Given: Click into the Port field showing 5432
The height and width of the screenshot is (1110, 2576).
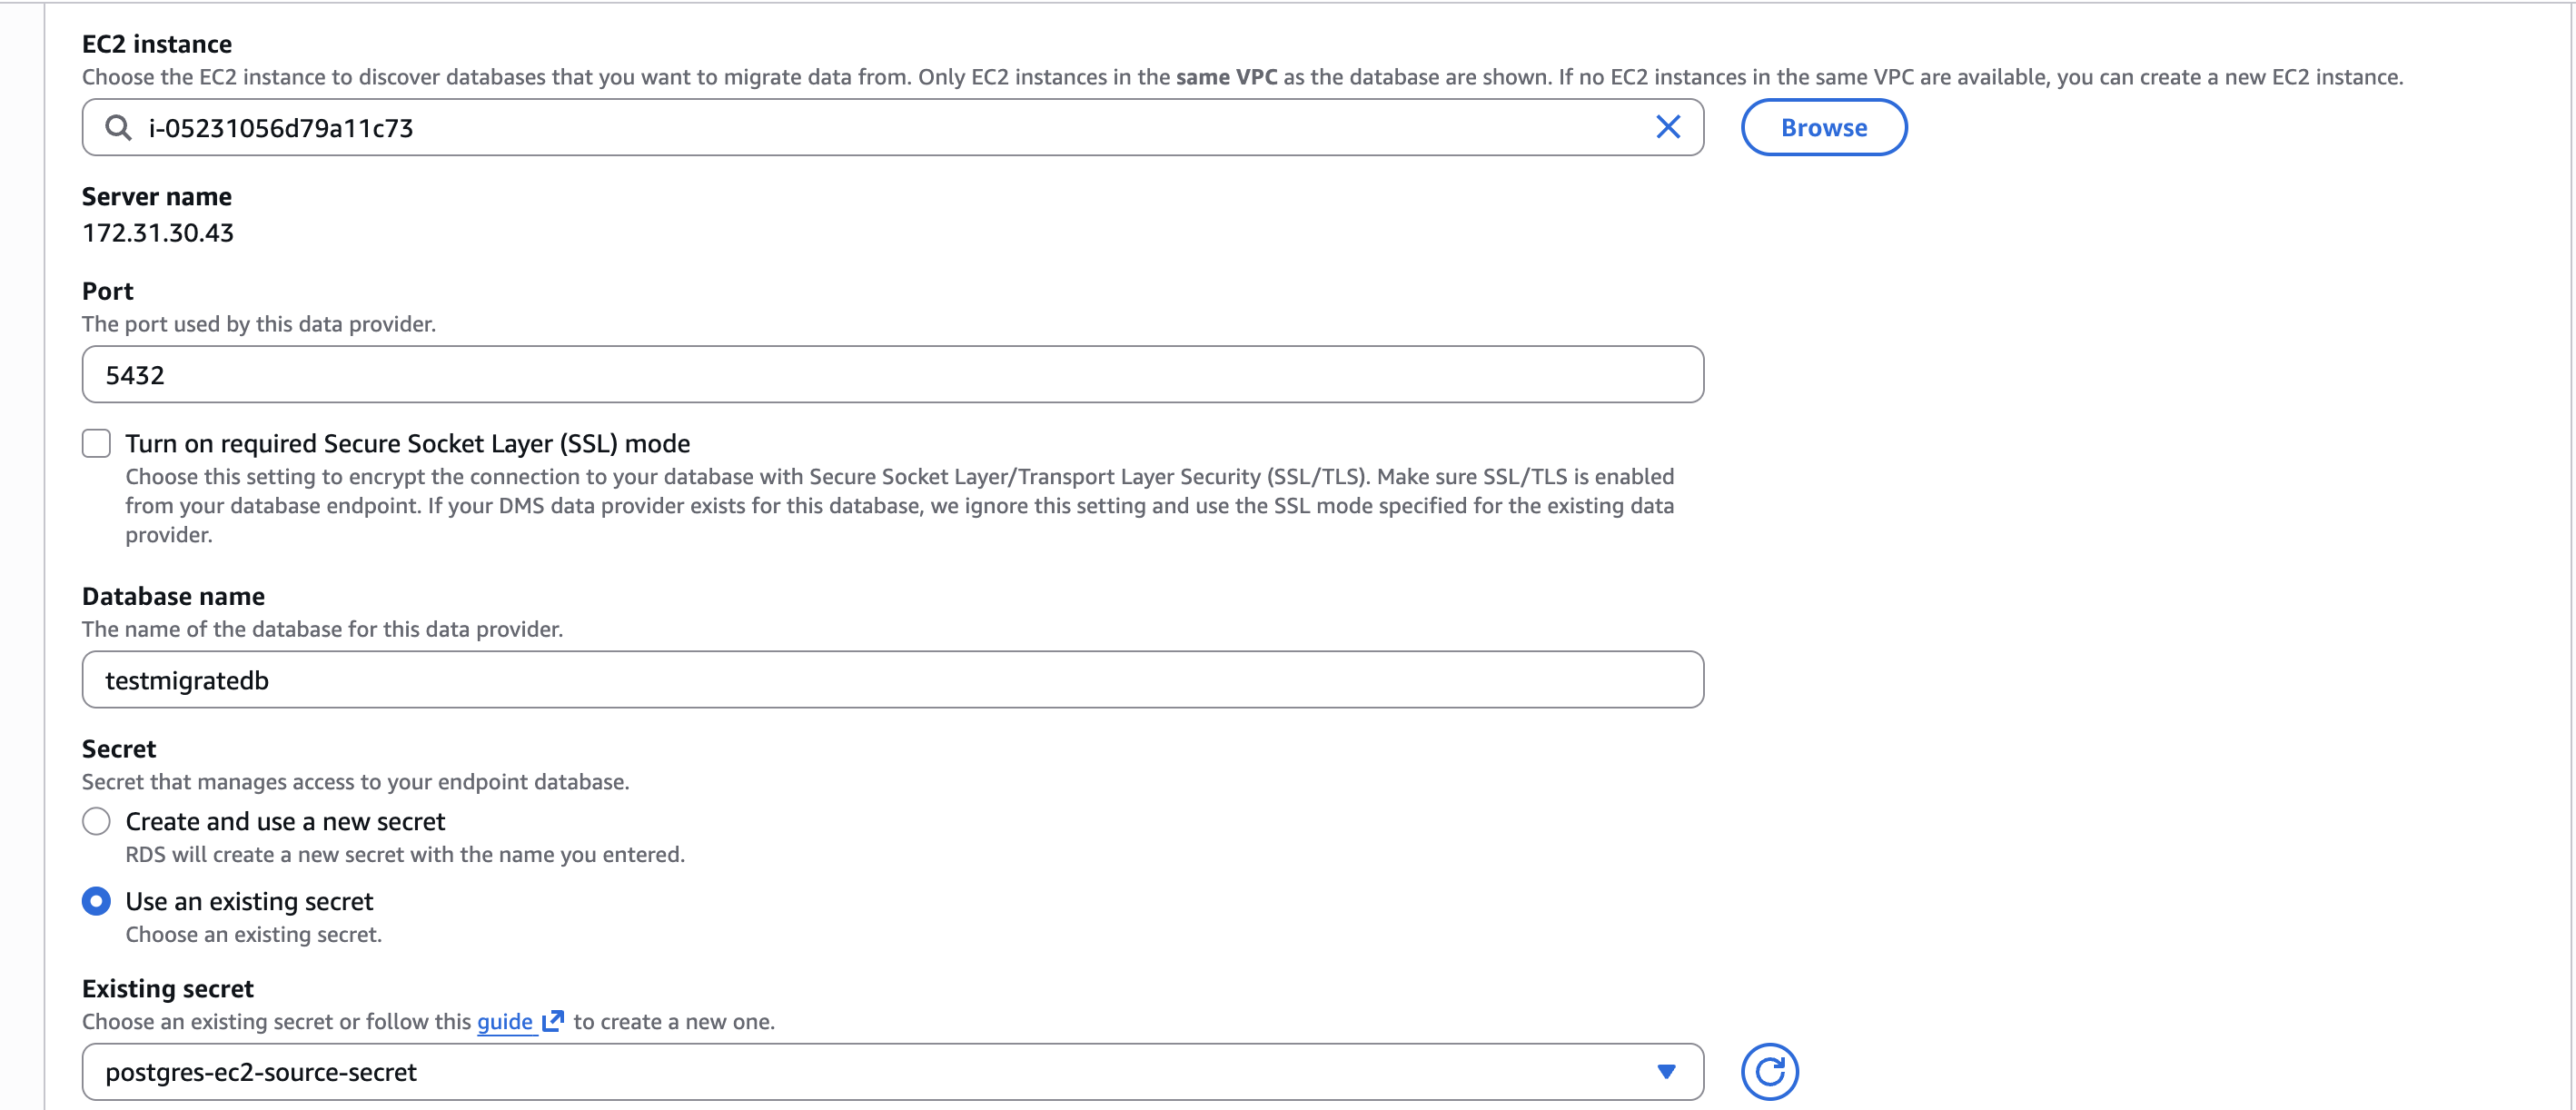Looking at the screenshot, I should point(892,374).
